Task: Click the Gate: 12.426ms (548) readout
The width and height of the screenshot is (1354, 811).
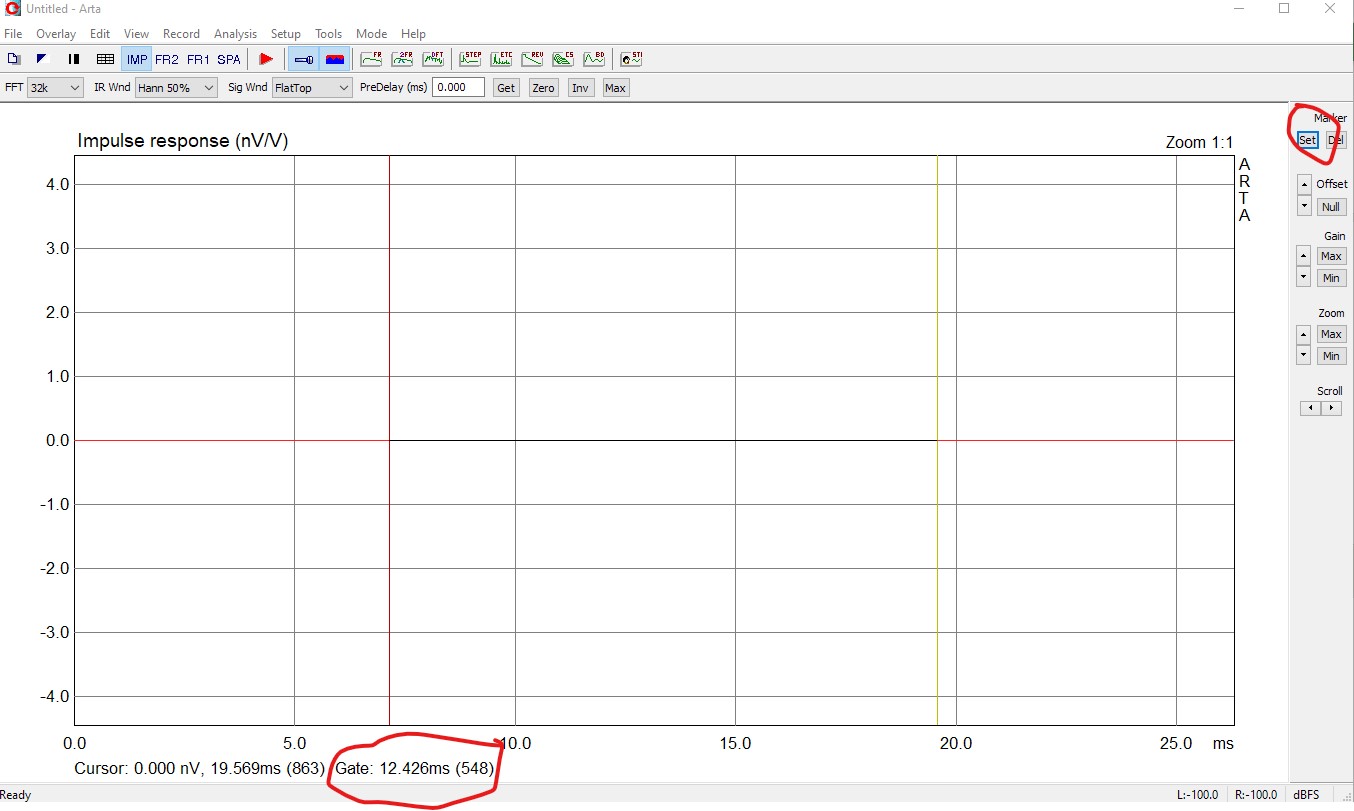Action: 414,769
